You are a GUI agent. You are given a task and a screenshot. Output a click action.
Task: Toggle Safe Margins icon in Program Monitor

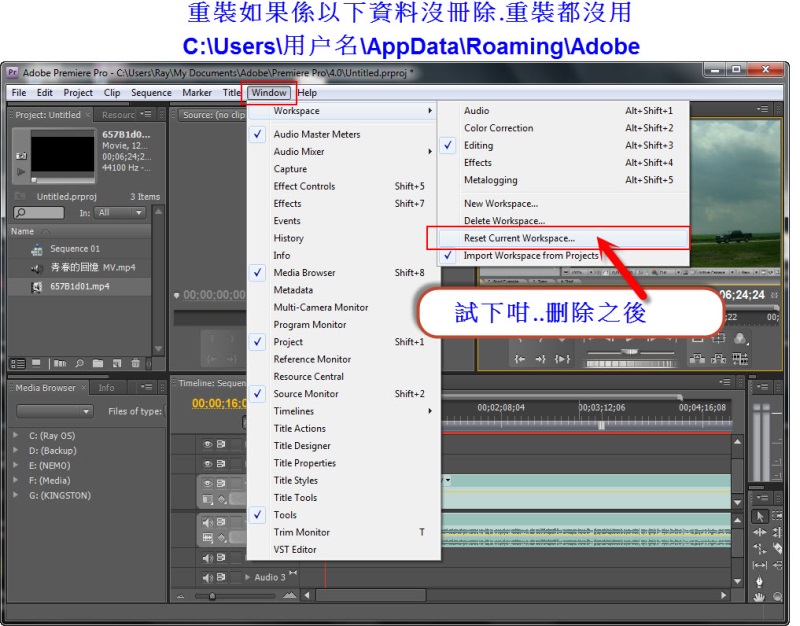point(718,338)
